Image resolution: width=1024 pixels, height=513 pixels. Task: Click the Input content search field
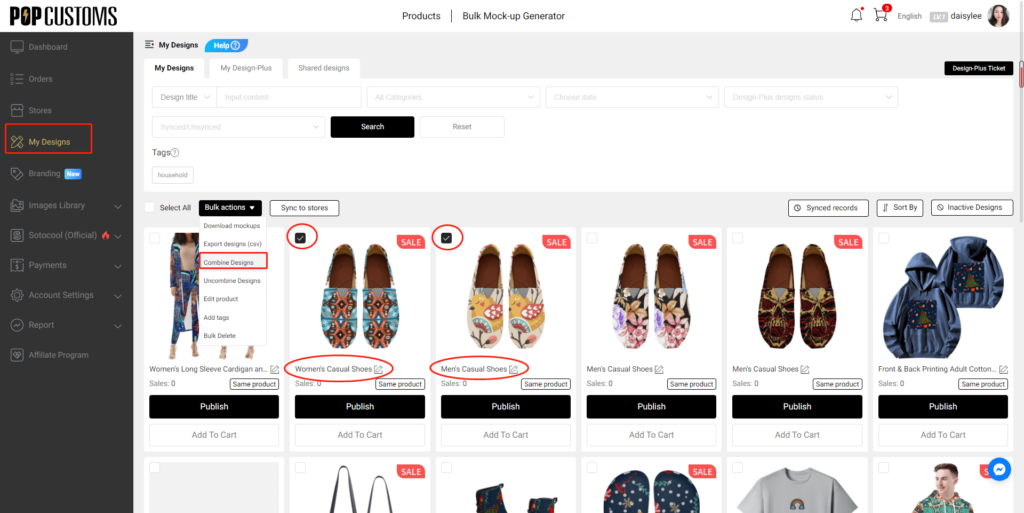289,97
